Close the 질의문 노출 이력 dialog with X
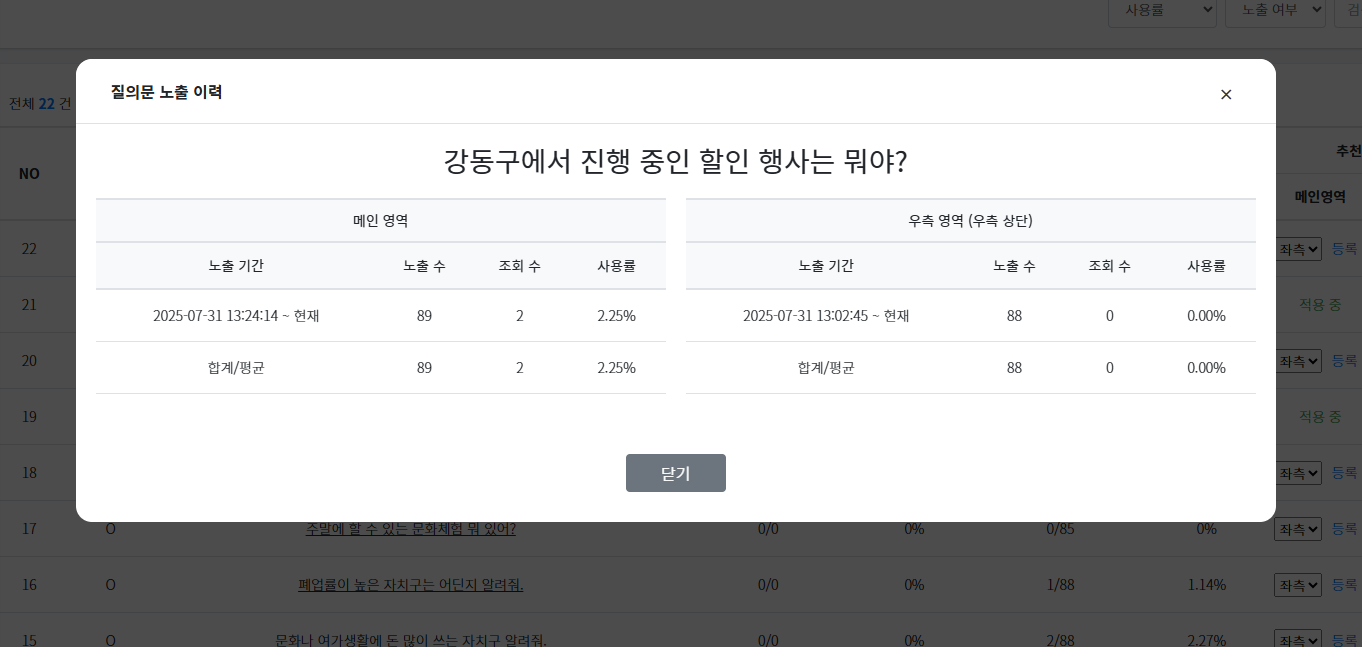 click(1226, 94)
